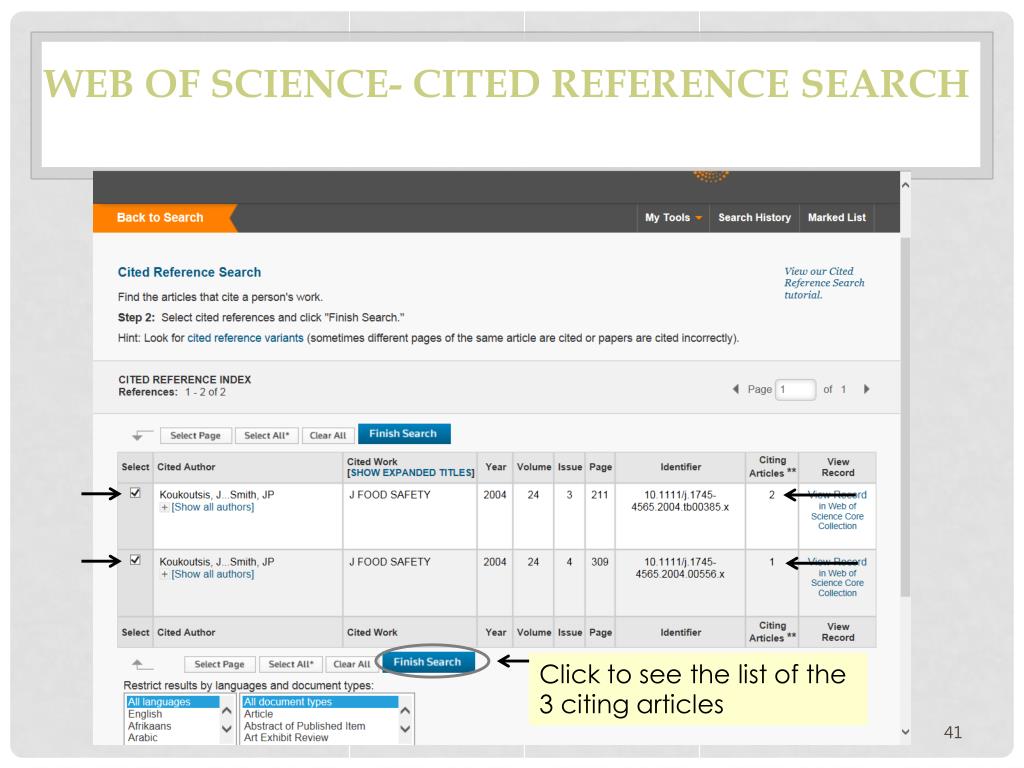This screenshot has width=1024, height=768.
Task: Select All document types option
Action: click(x=319, y=702)
